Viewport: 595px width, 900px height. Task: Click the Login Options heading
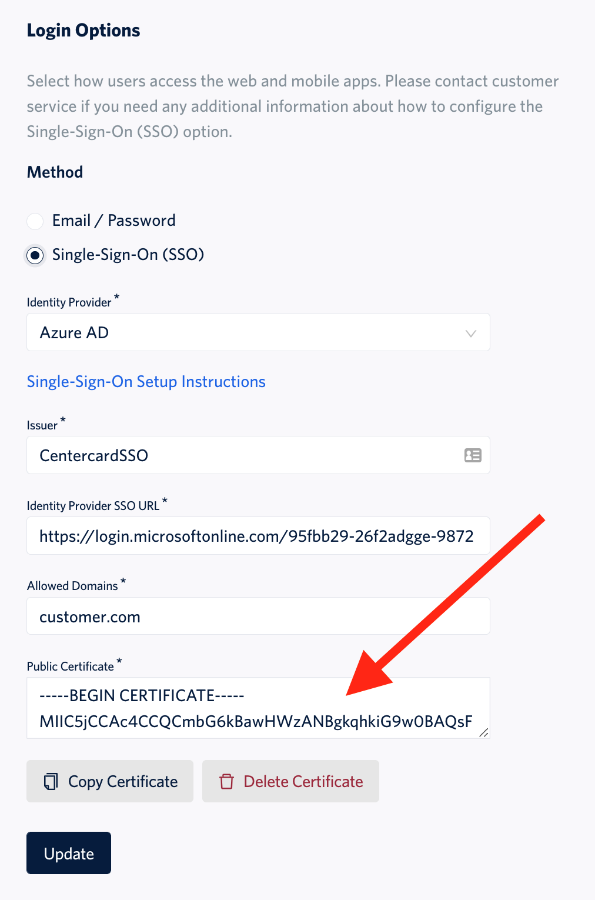tap(83, 30)
